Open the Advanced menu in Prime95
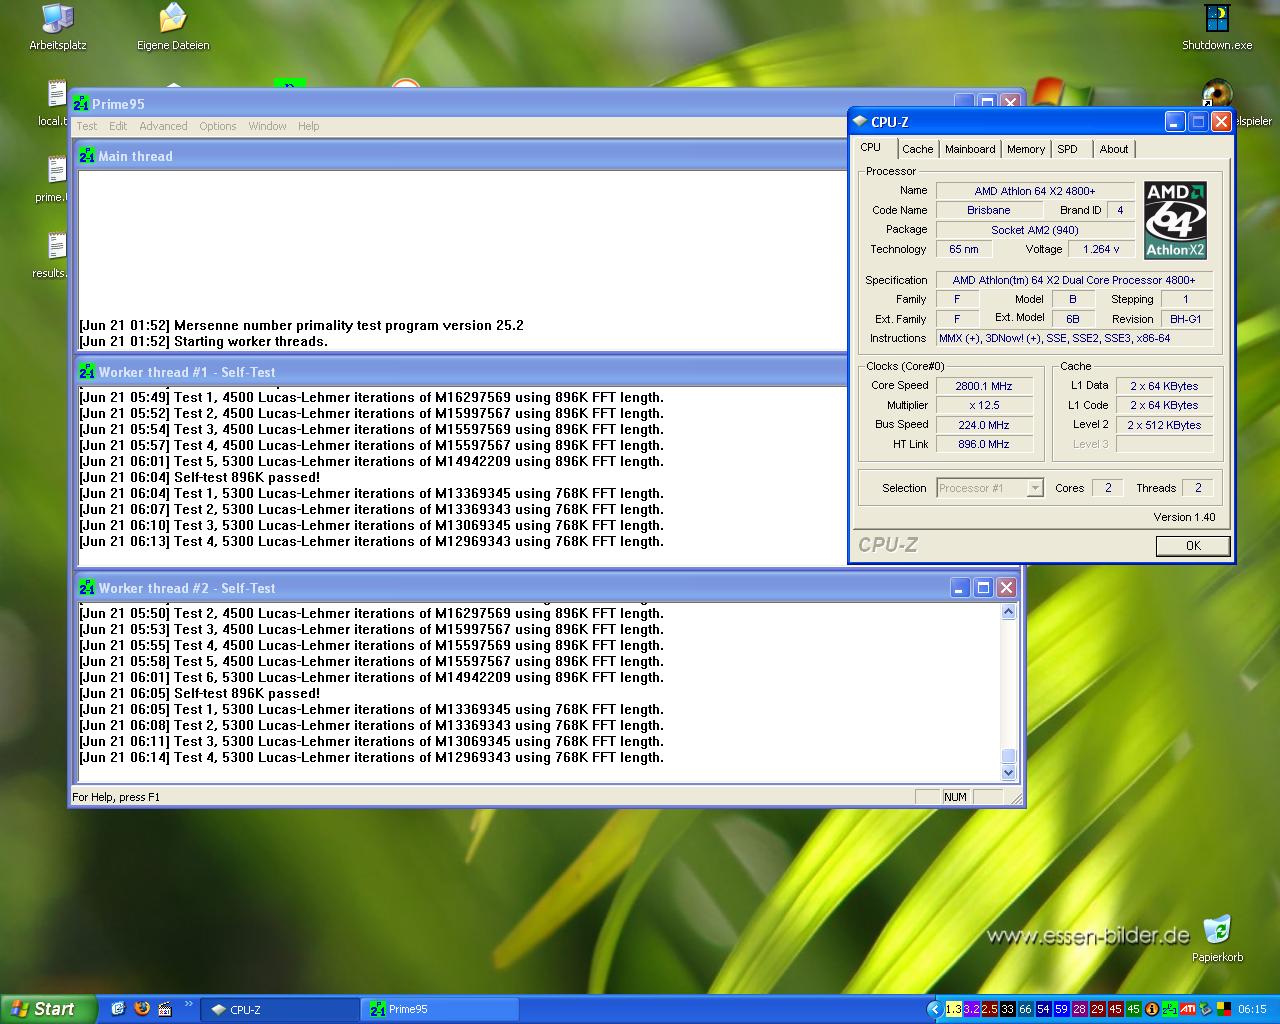The height and width of the screenshot is (1024, 1280). [163, 126]
